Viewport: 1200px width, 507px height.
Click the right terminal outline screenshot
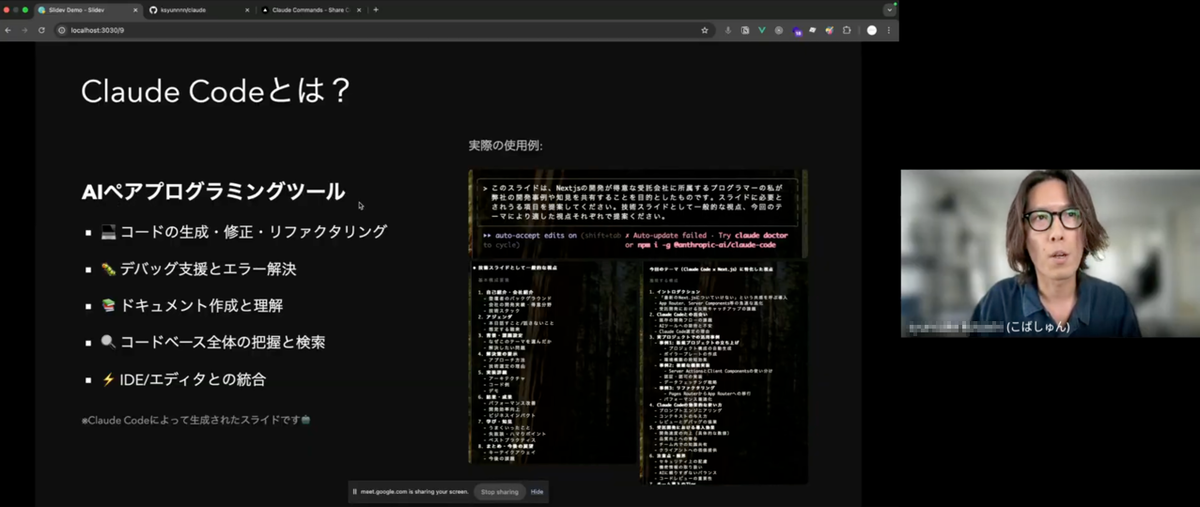(723, 373)
